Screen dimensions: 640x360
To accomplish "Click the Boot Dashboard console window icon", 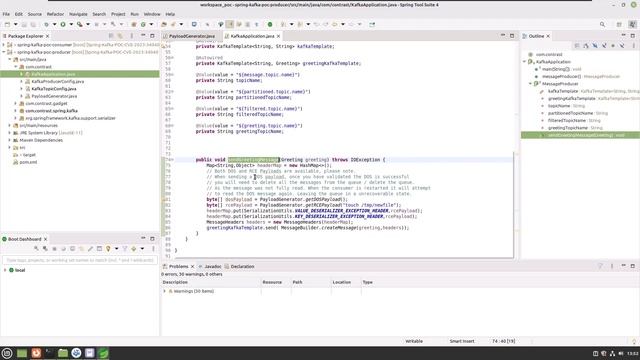I will click(x=99, y=249).
